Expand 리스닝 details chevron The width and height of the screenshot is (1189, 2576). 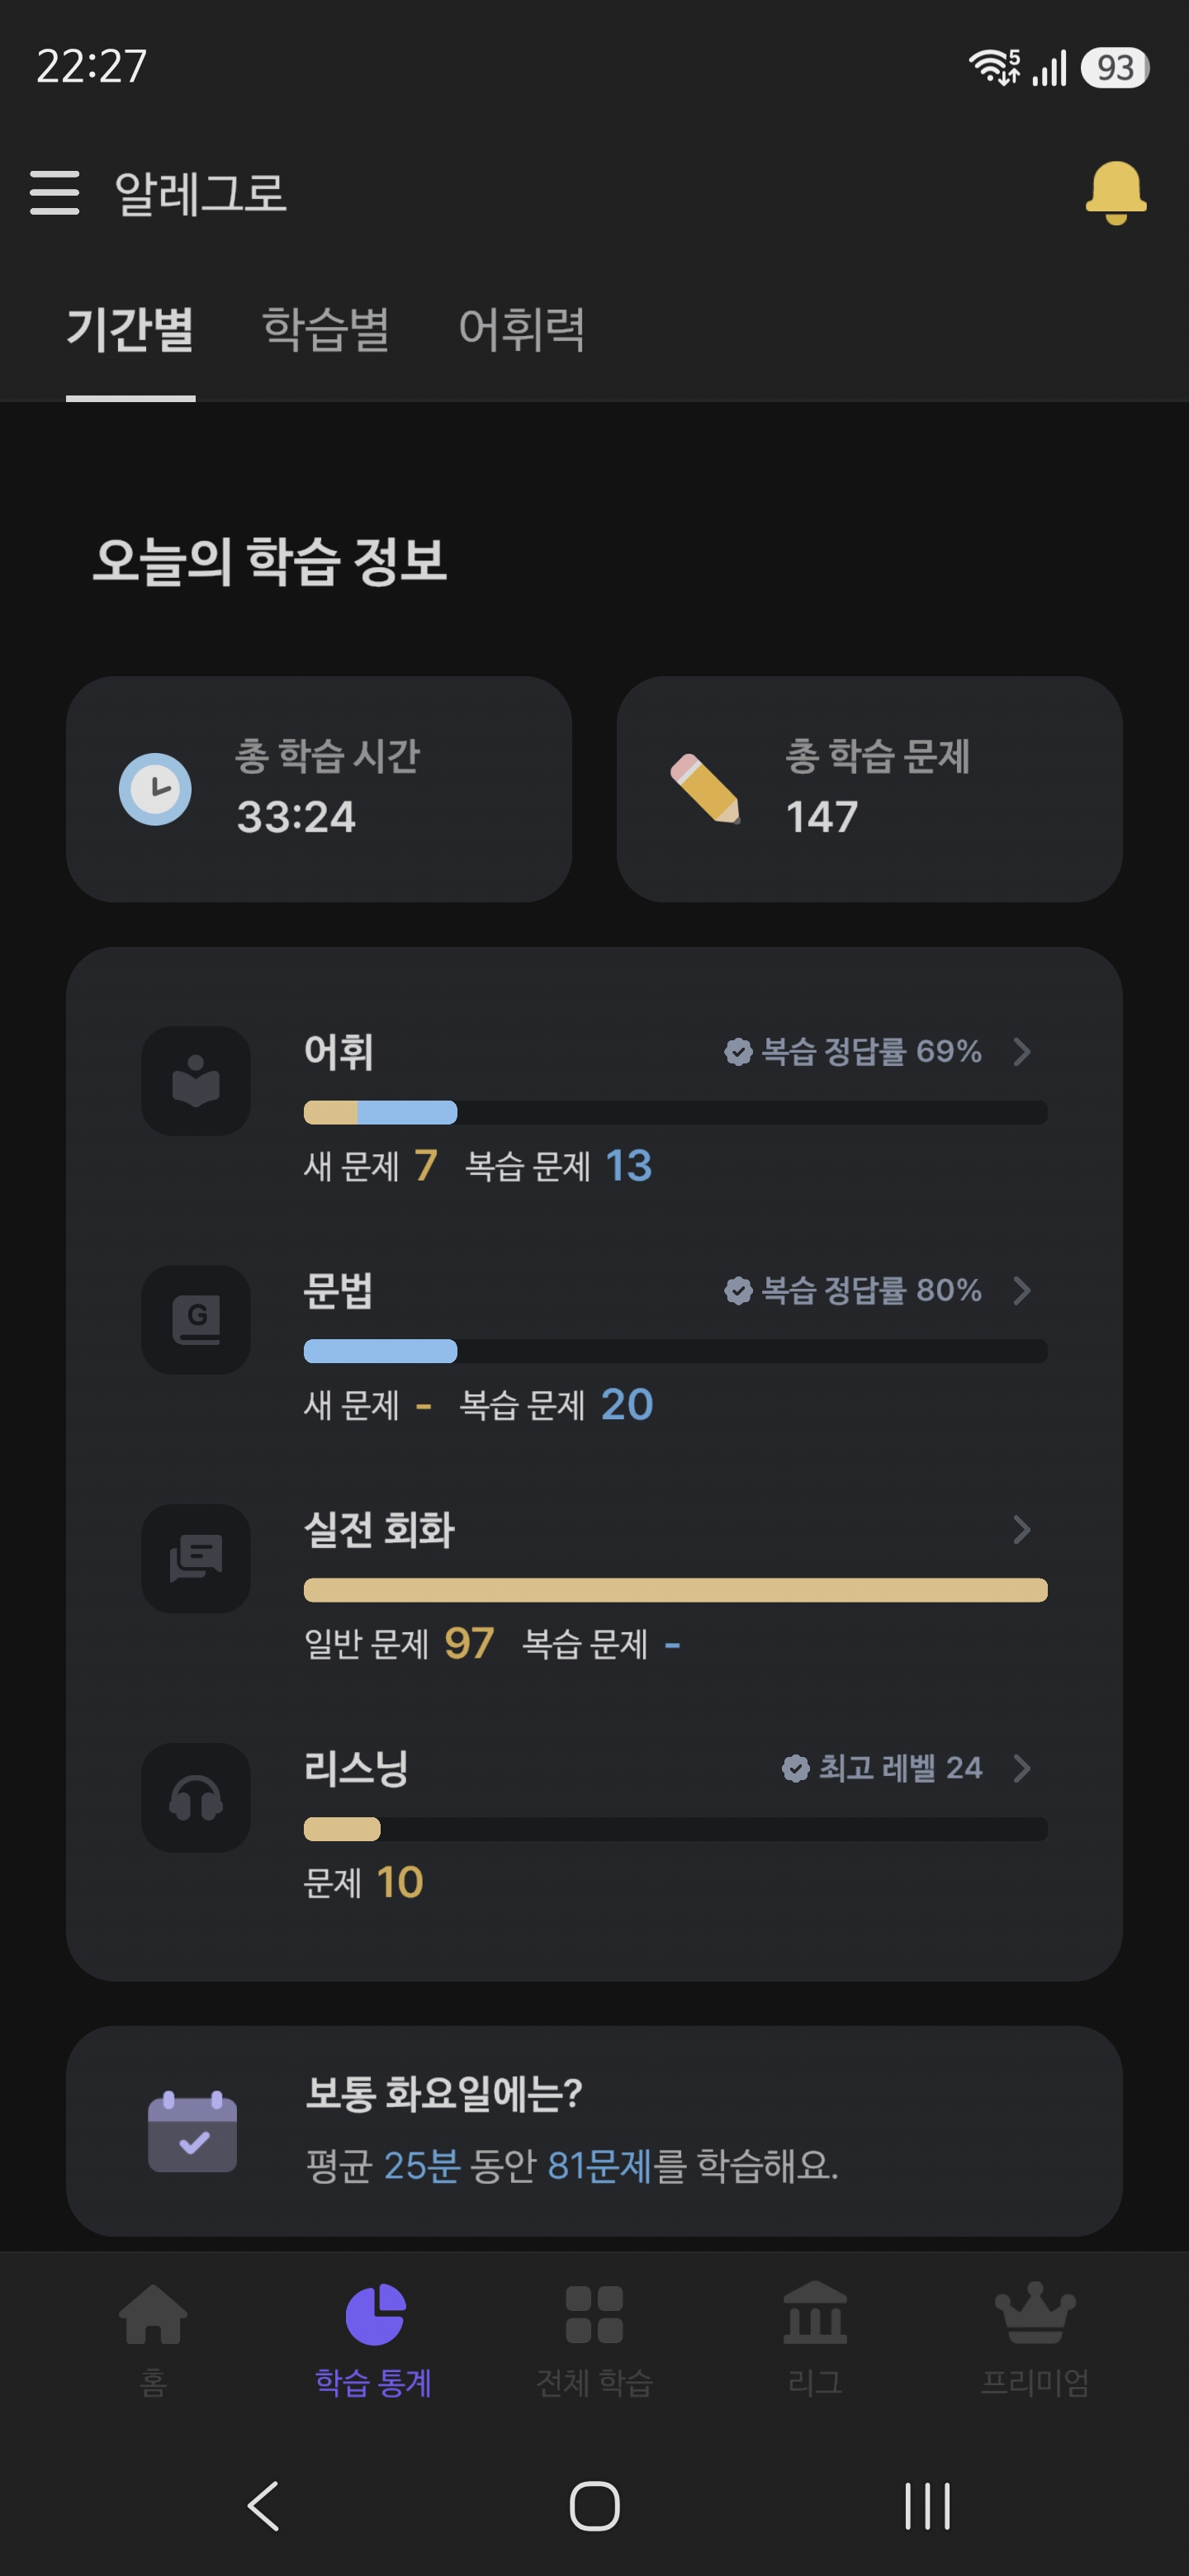tap(1021, 1768)
